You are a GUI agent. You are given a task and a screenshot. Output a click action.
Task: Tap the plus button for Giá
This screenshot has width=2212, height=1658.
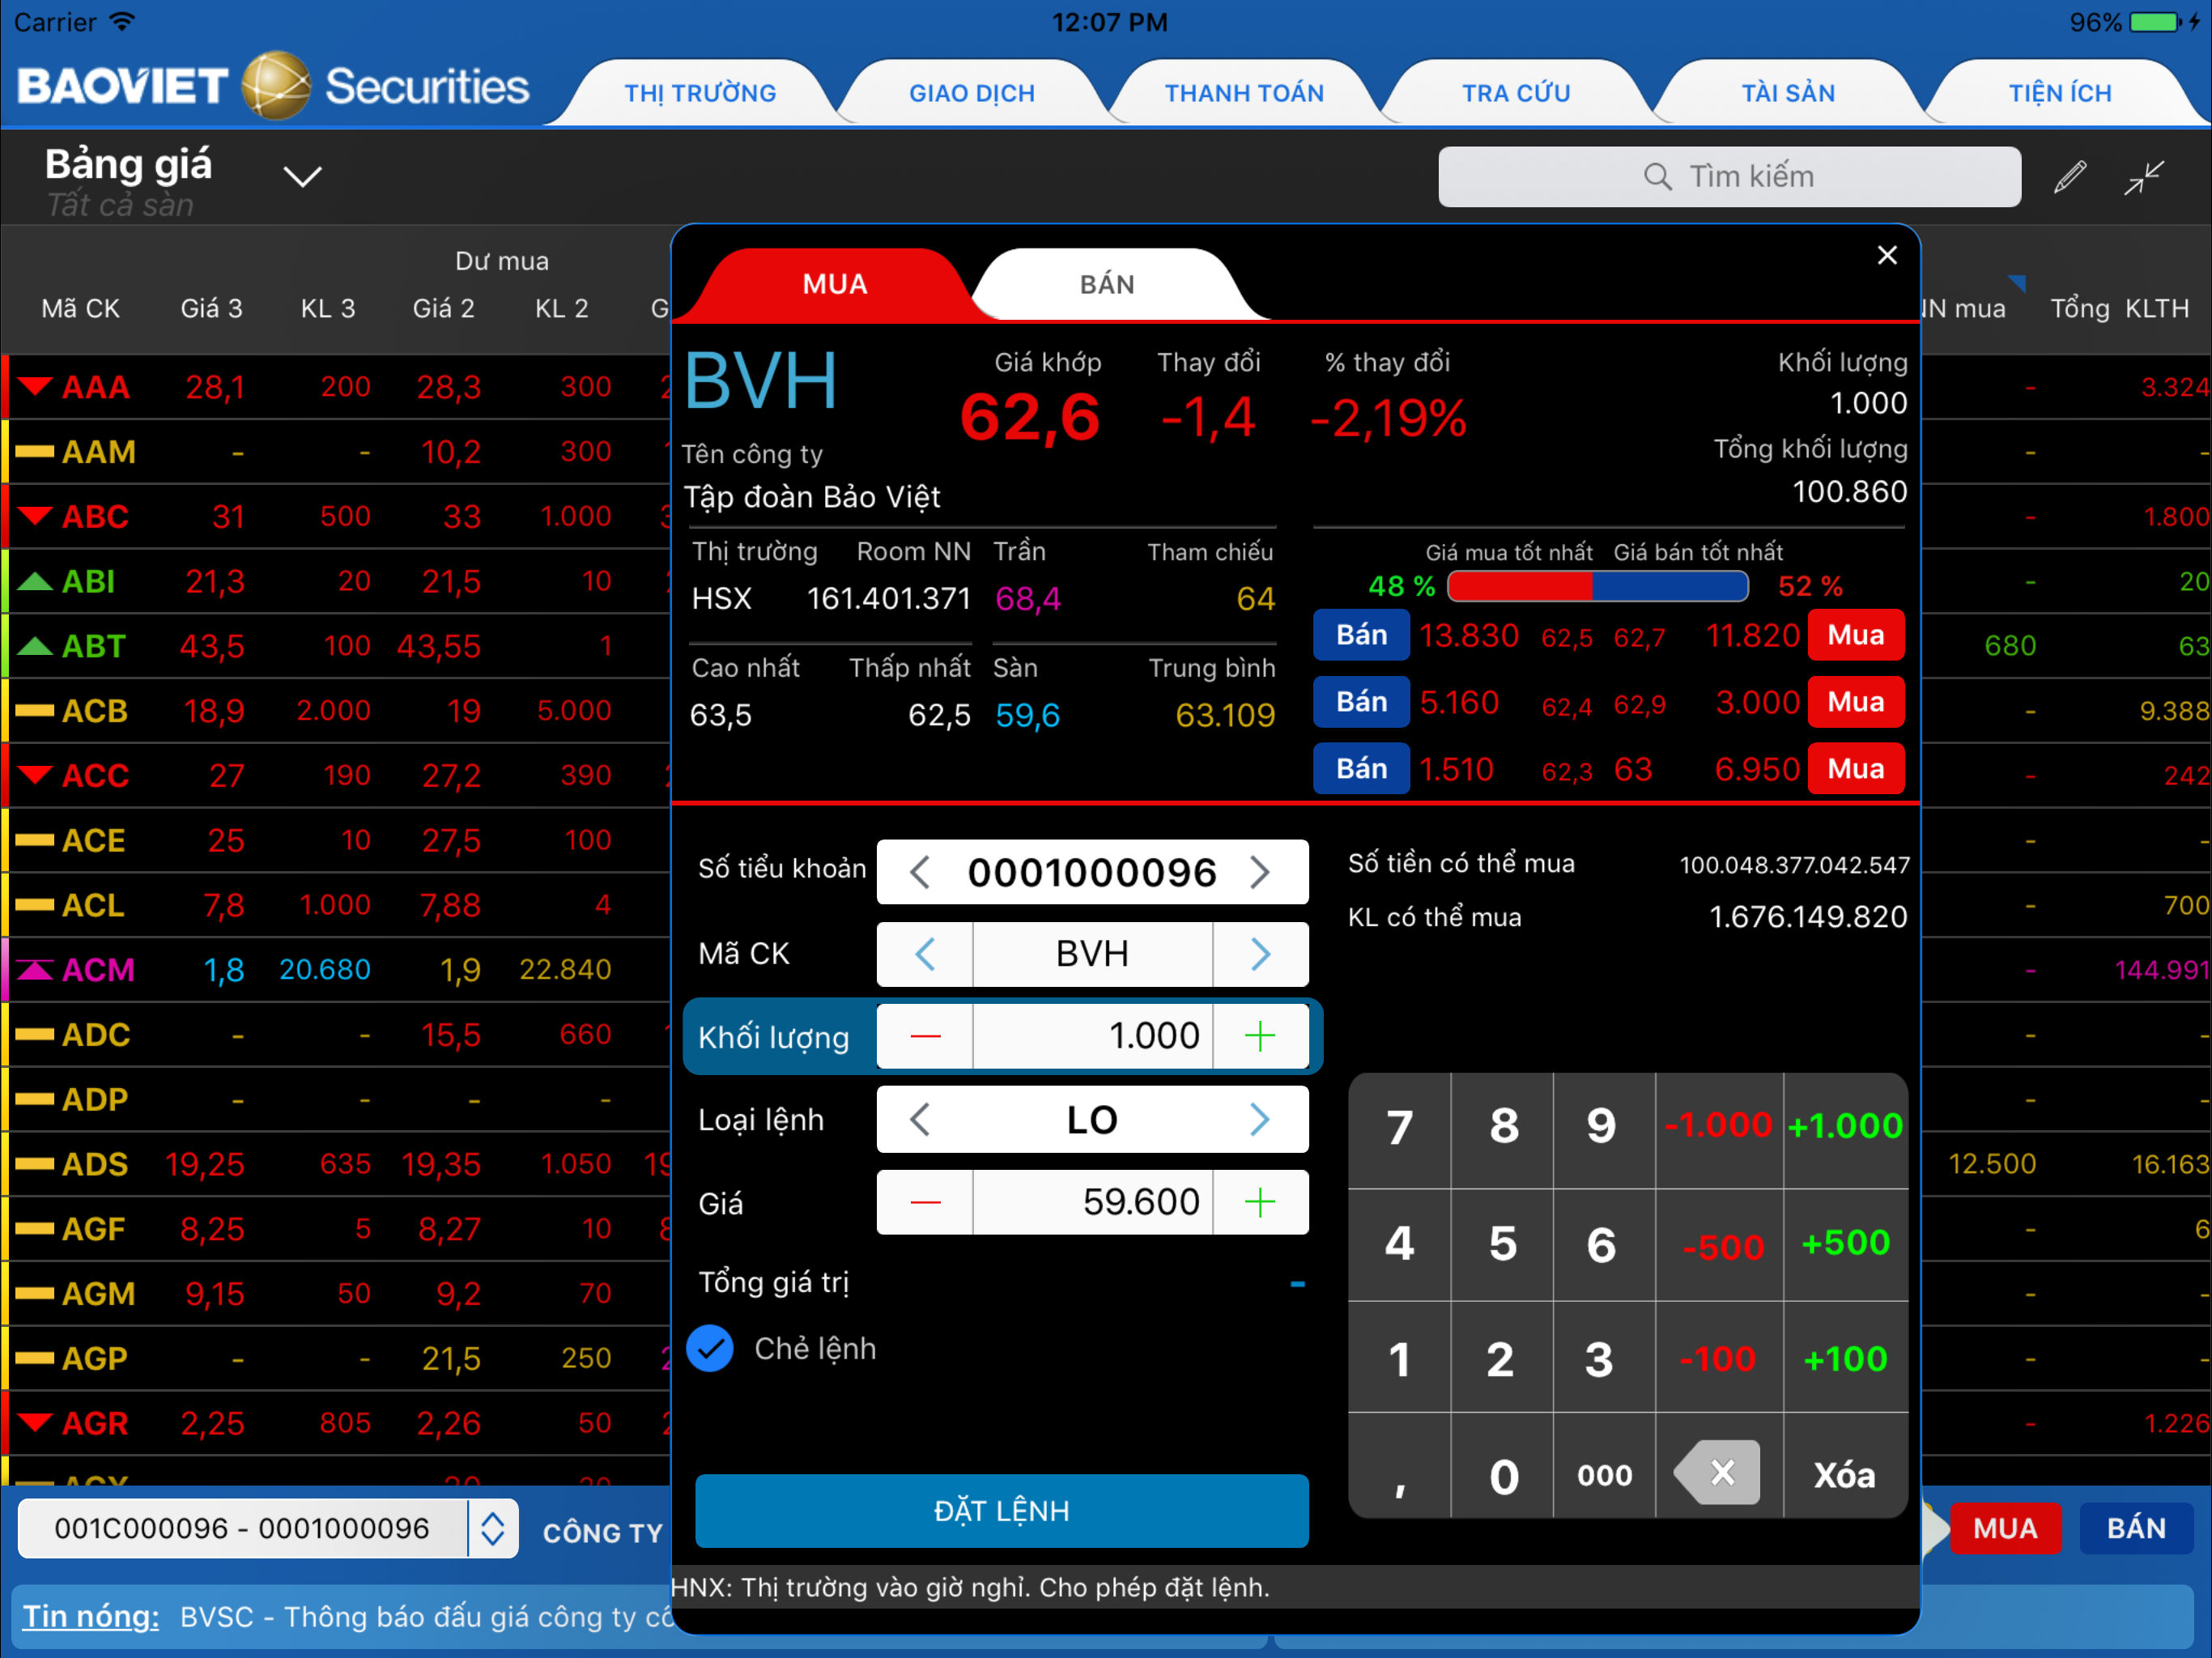[x=1259, y=1202]
